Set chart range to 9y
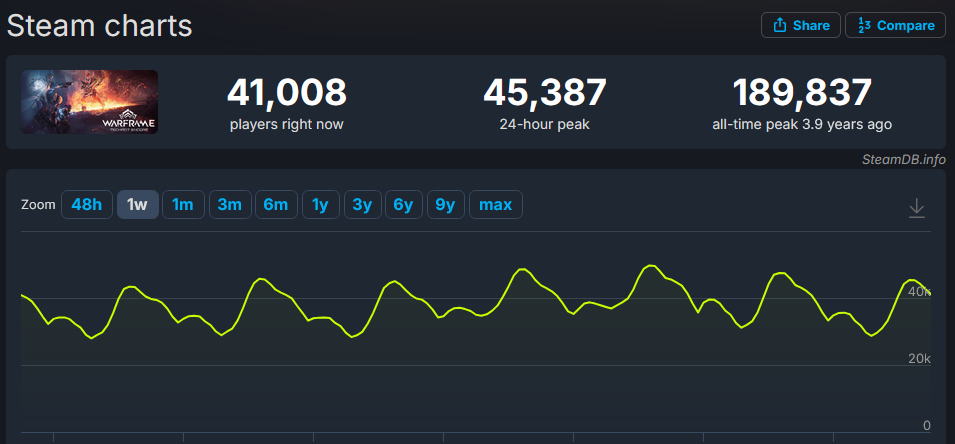Image resolution: width=955 pixels, height=444 pixels. pos(445,205)
